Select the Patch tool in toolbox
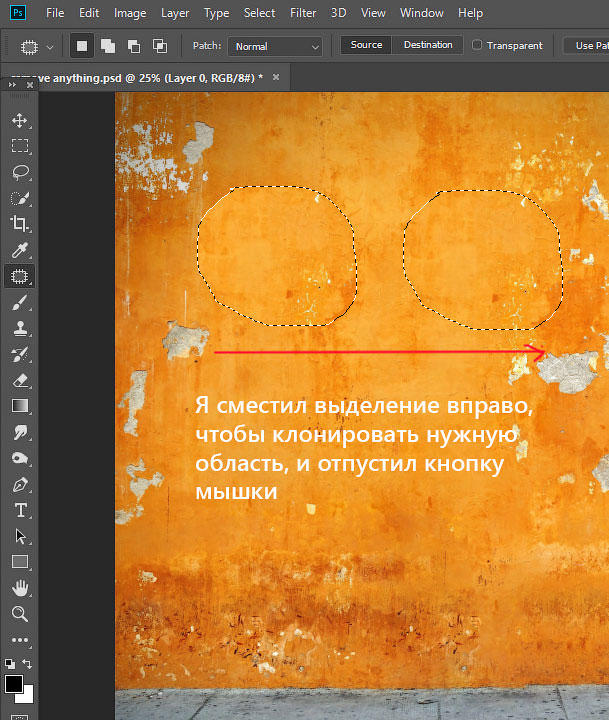This screenshot has height=720, width=609. (19, 276)
